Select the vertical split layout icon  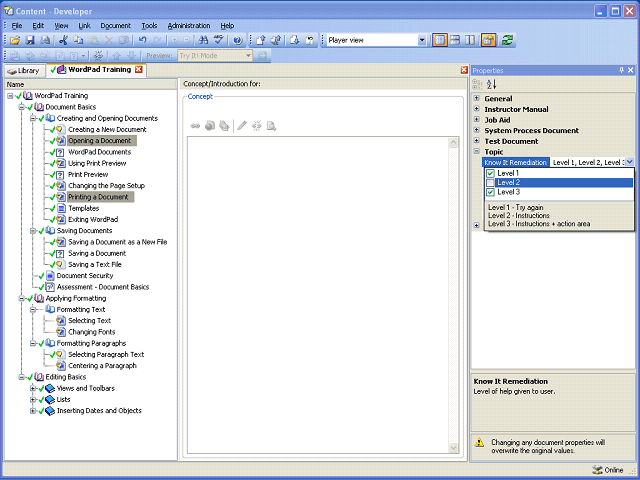click(x=470, y=40)
